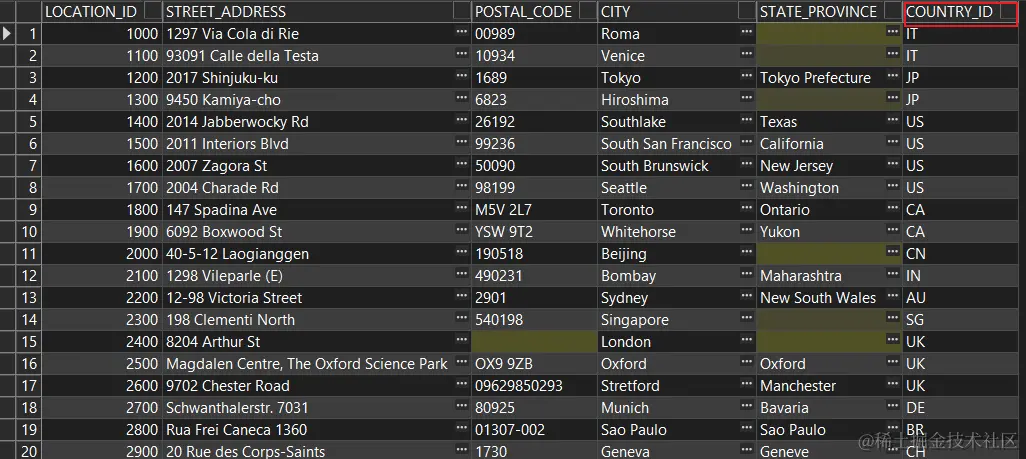The width and height of the screenshot is (1026, 459).
Task: Open the ellipsis editor for the California state cell
Action: pyautogui.click(x=893, y=142)
